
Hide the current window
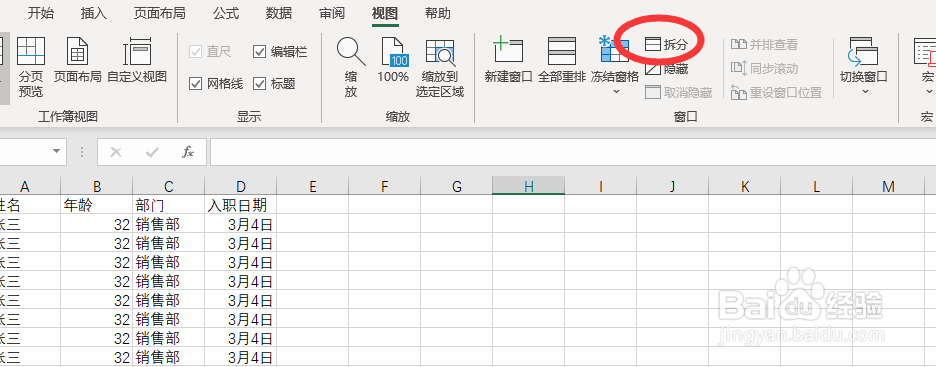667,69
